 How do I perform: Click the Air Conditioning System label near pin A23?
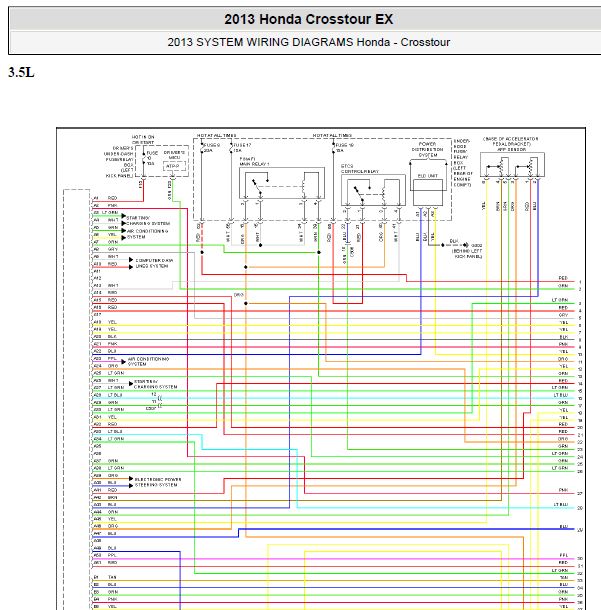[148, 361]
